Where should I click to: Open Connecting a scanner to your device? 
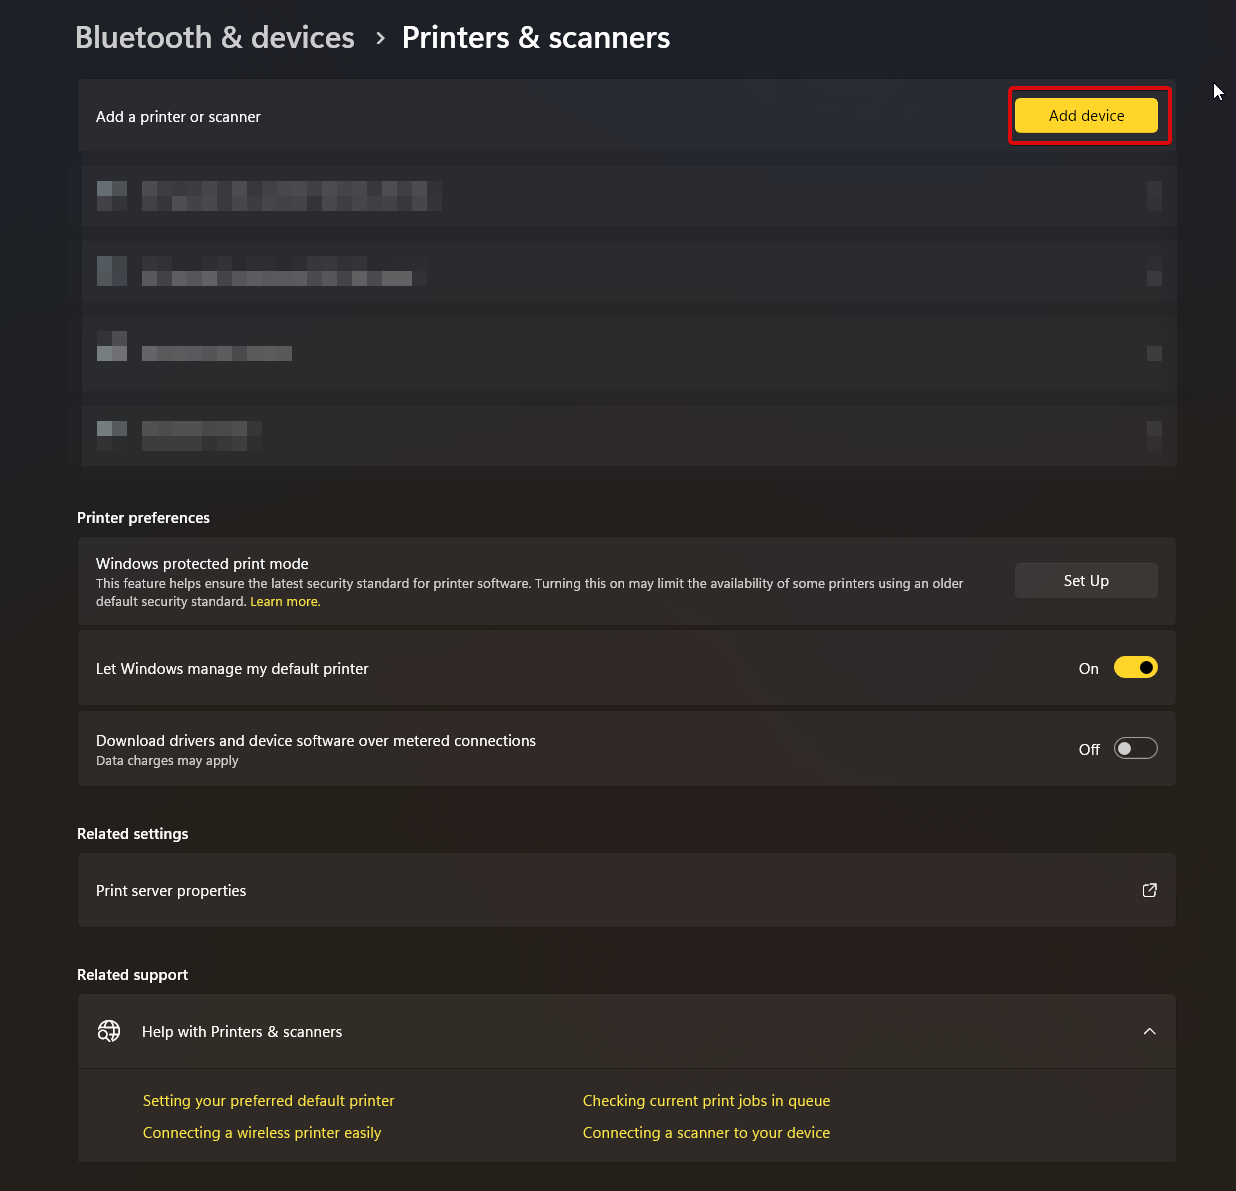[x=706, y=1133]
